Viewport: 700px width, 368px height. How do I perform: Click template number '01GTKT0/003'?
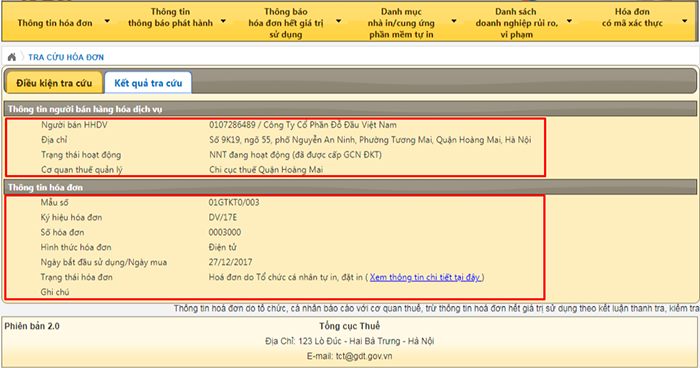pos(234,202)
